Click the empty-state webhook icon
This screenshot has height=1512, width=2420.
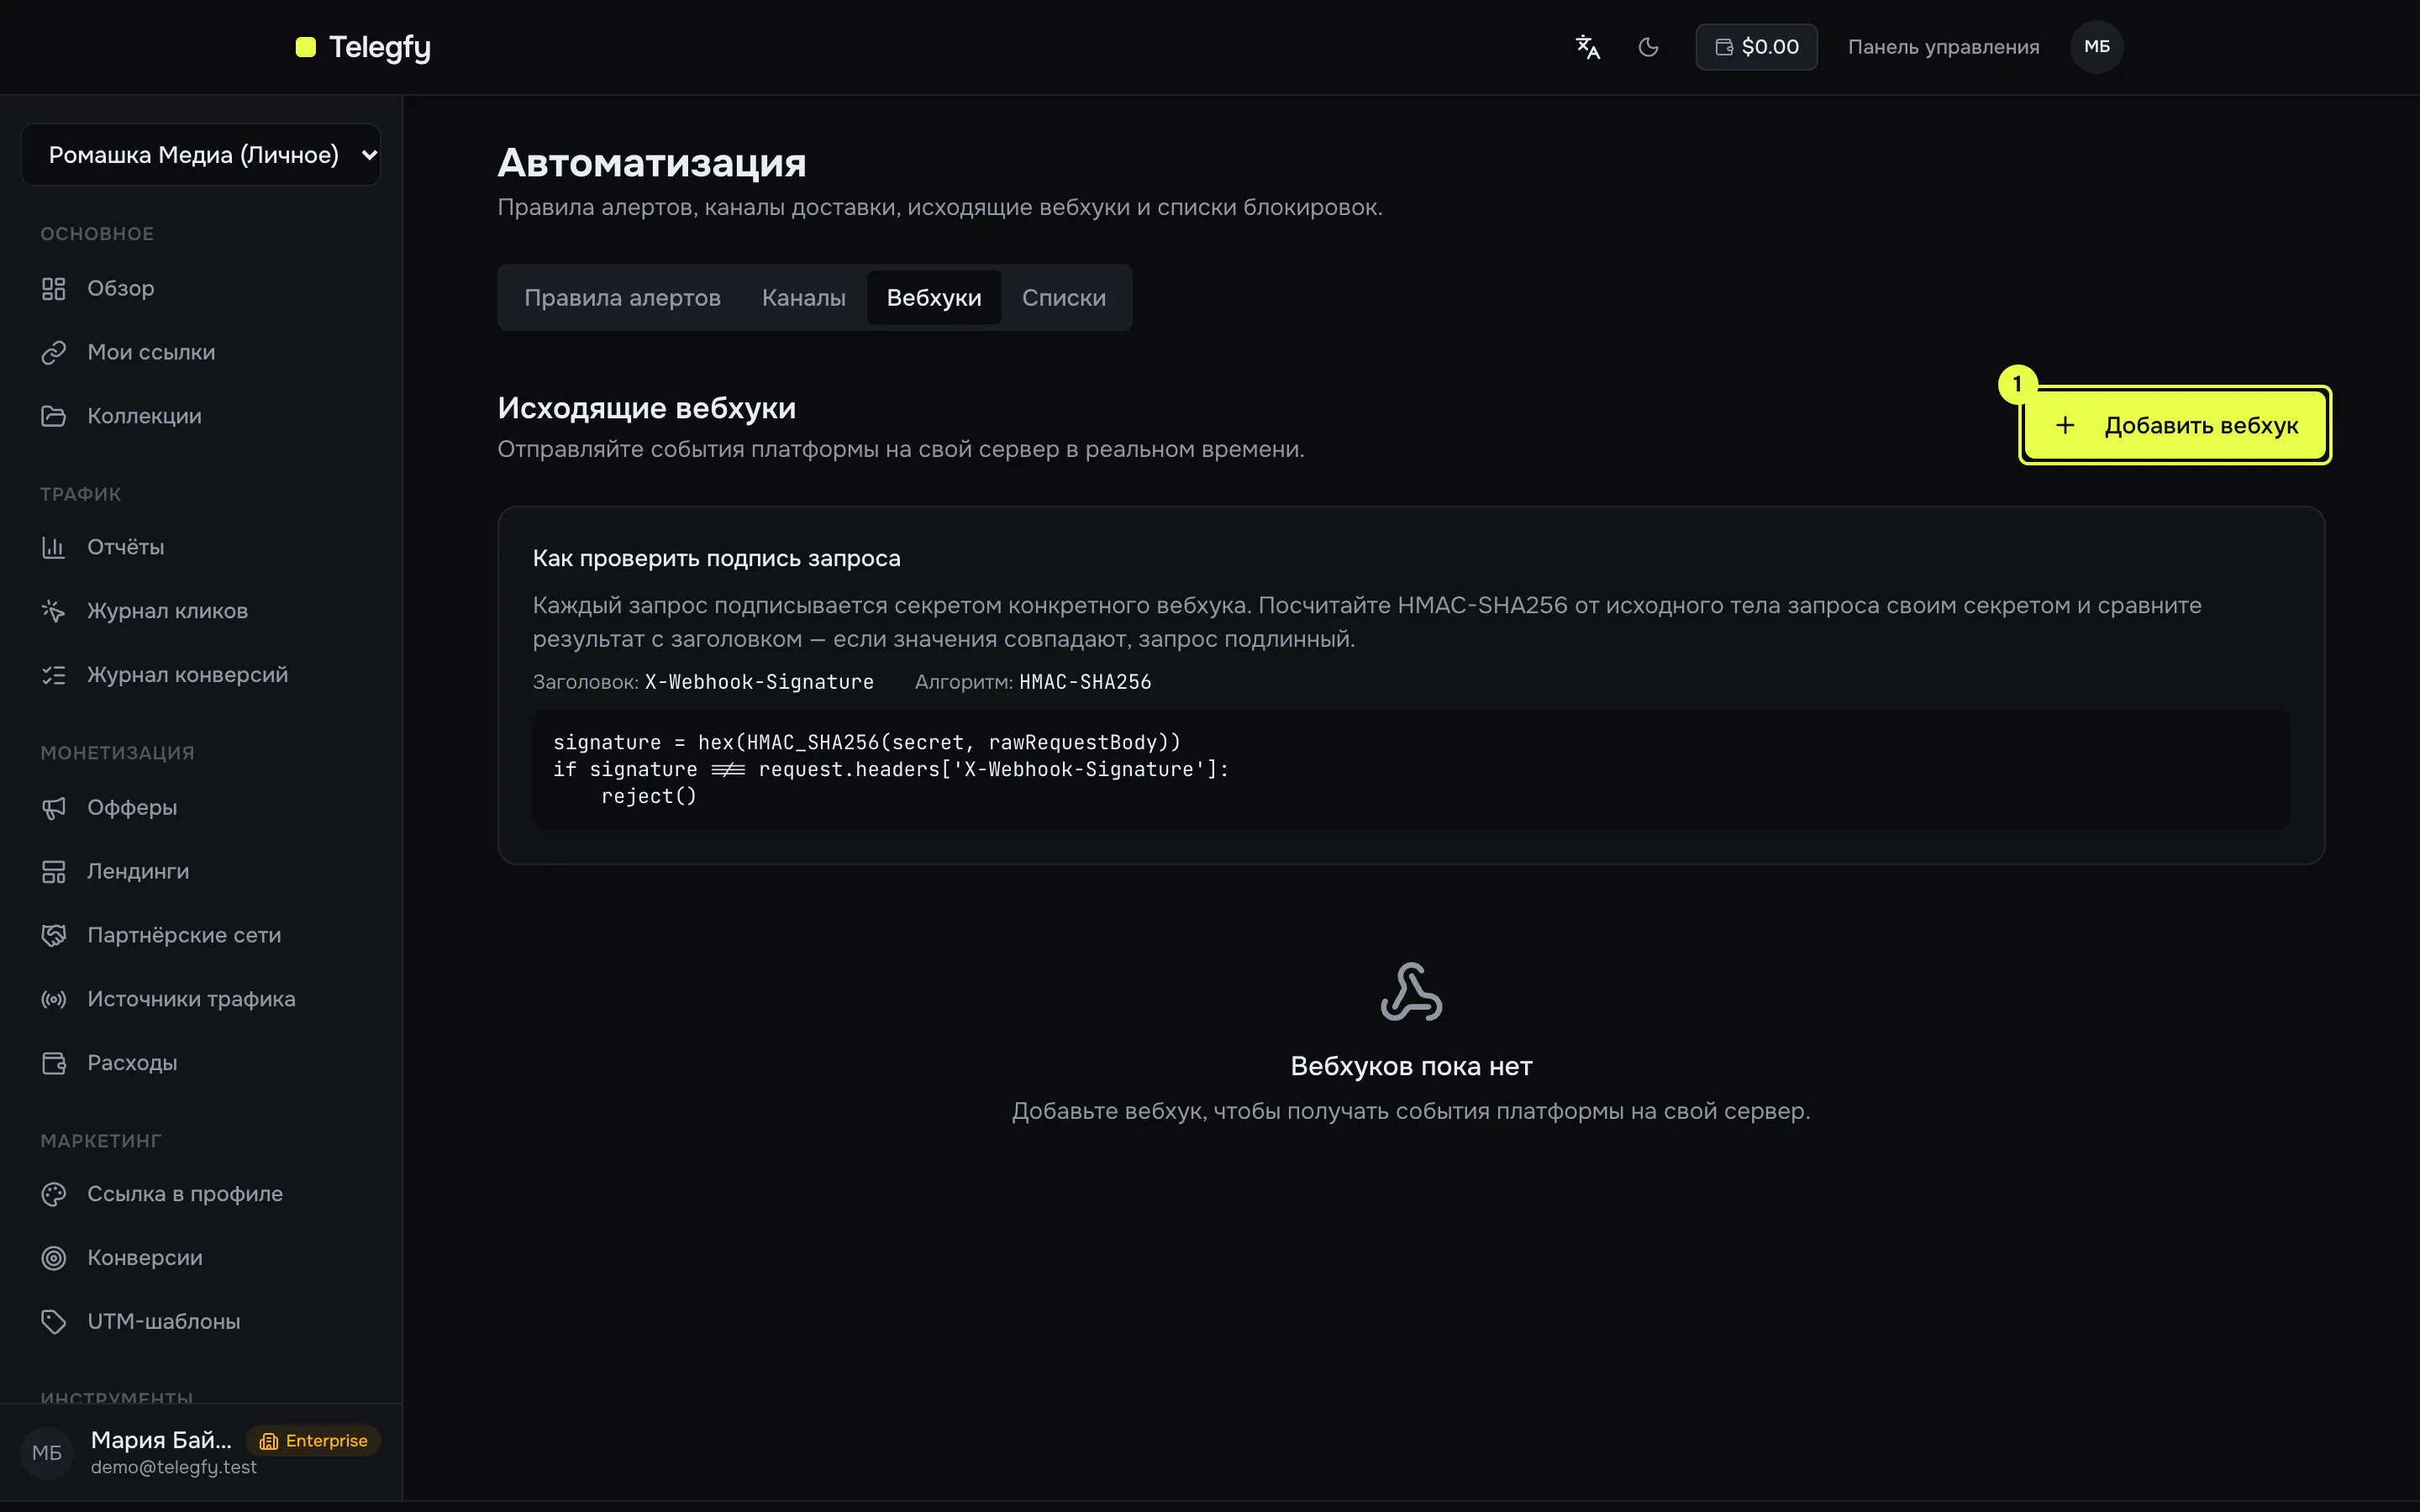1411,992
